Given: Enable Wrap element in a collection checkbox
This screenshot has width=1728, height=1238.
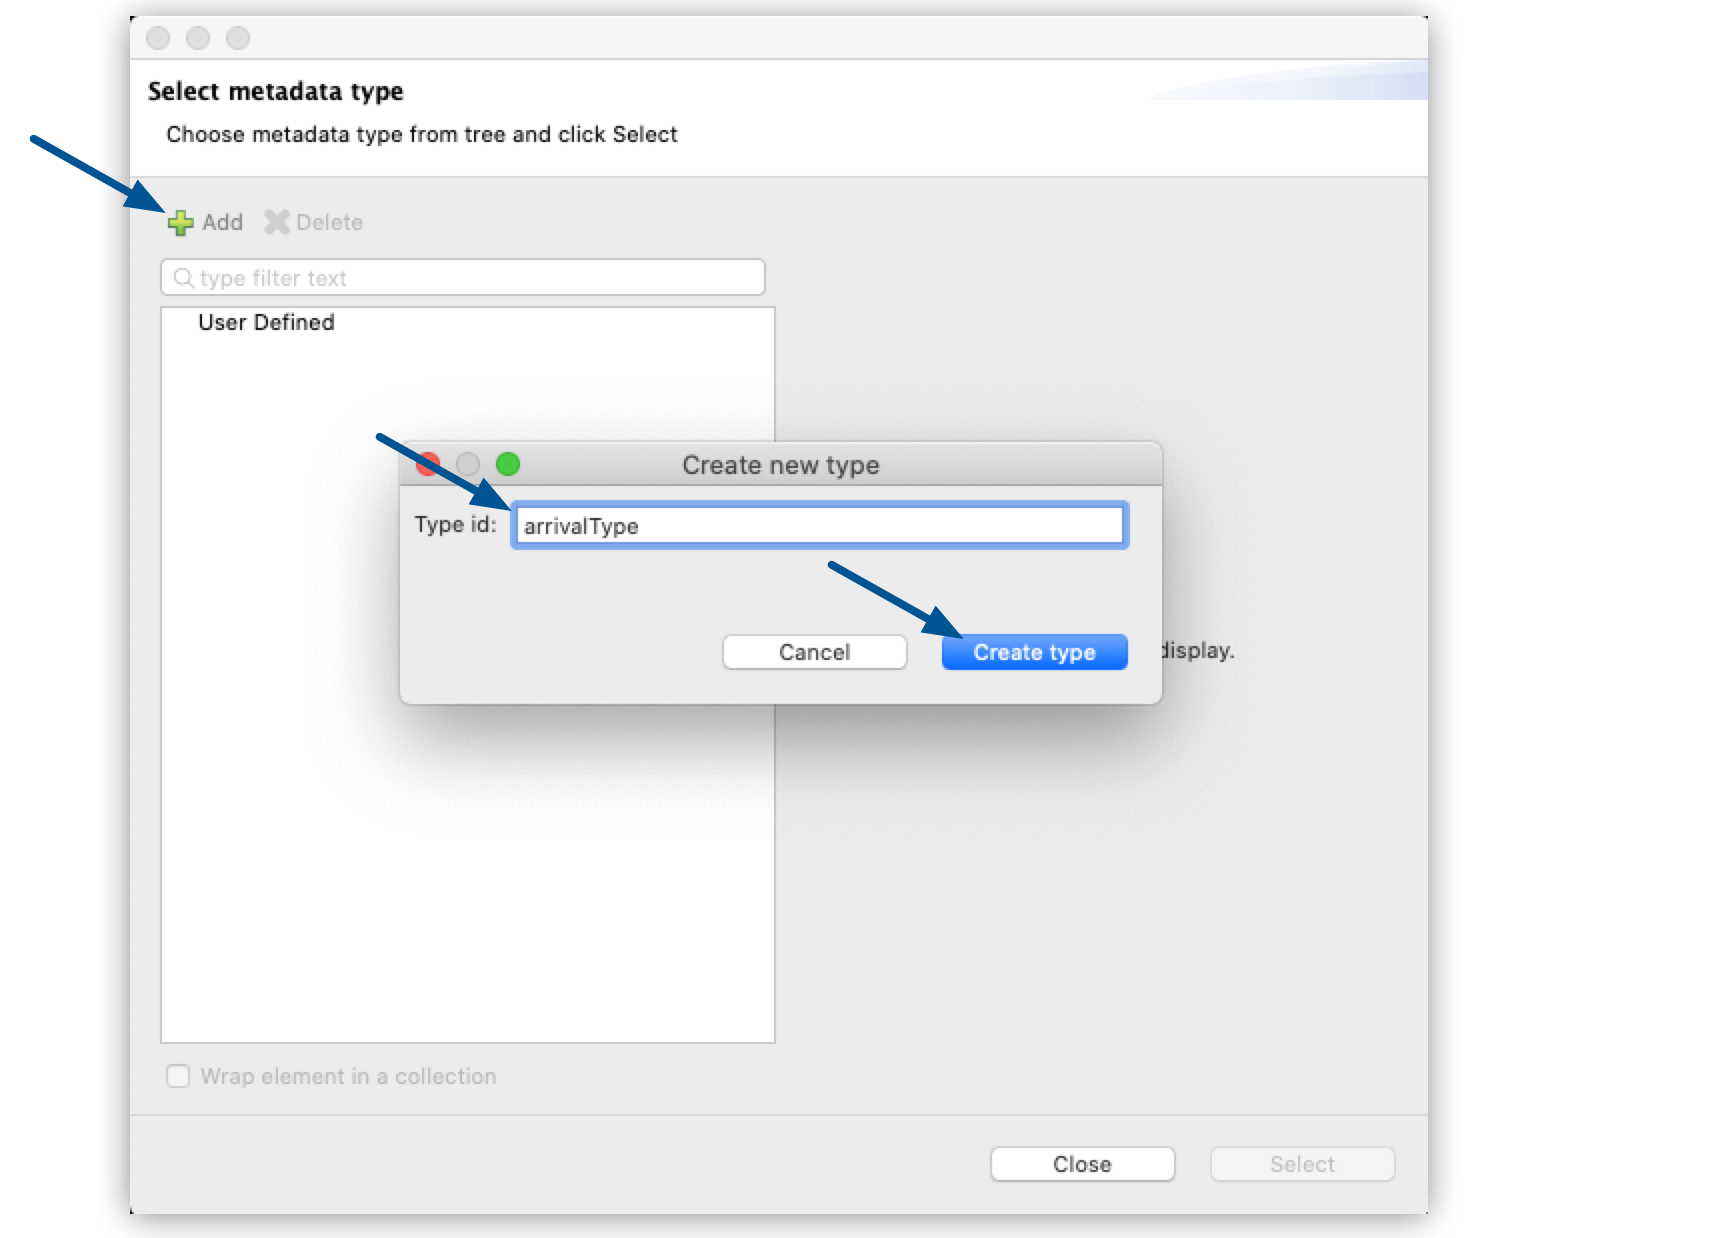Looking at the screenshot, I should pyautogui.click(x=178, y=1076).
